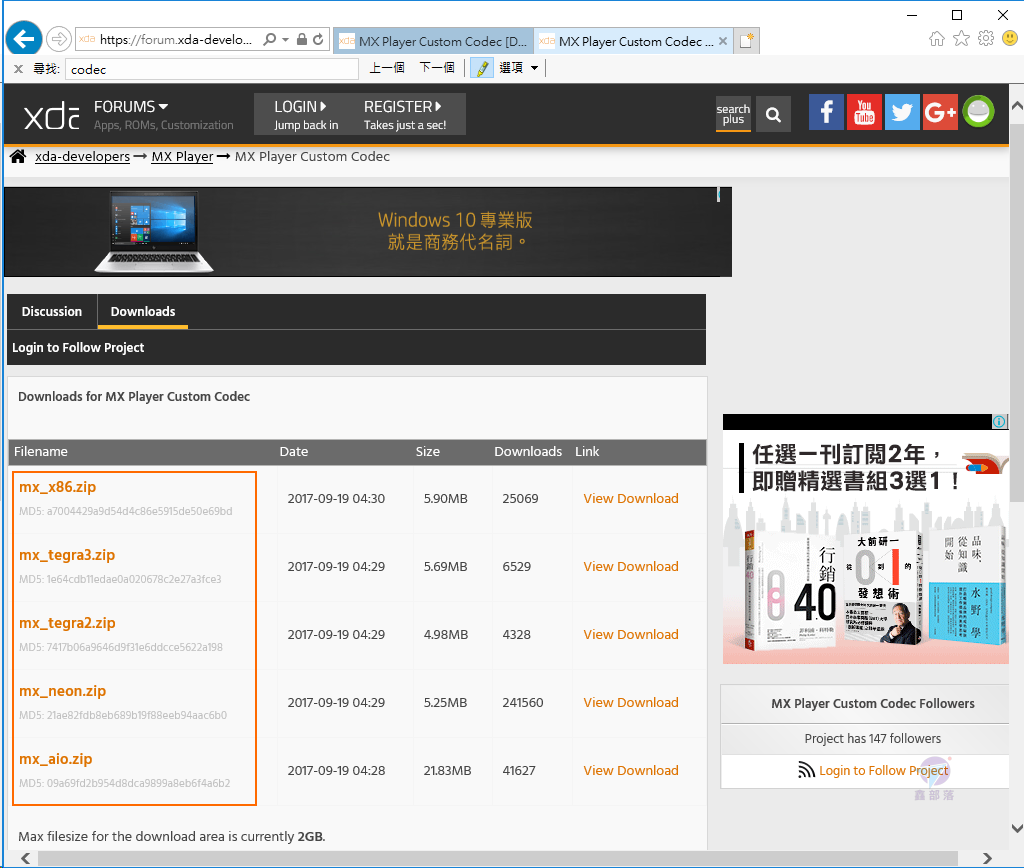This screenshot has height=868, width=1024.
Task: View Download for mx_x86.zip
Action: point(631,498)
